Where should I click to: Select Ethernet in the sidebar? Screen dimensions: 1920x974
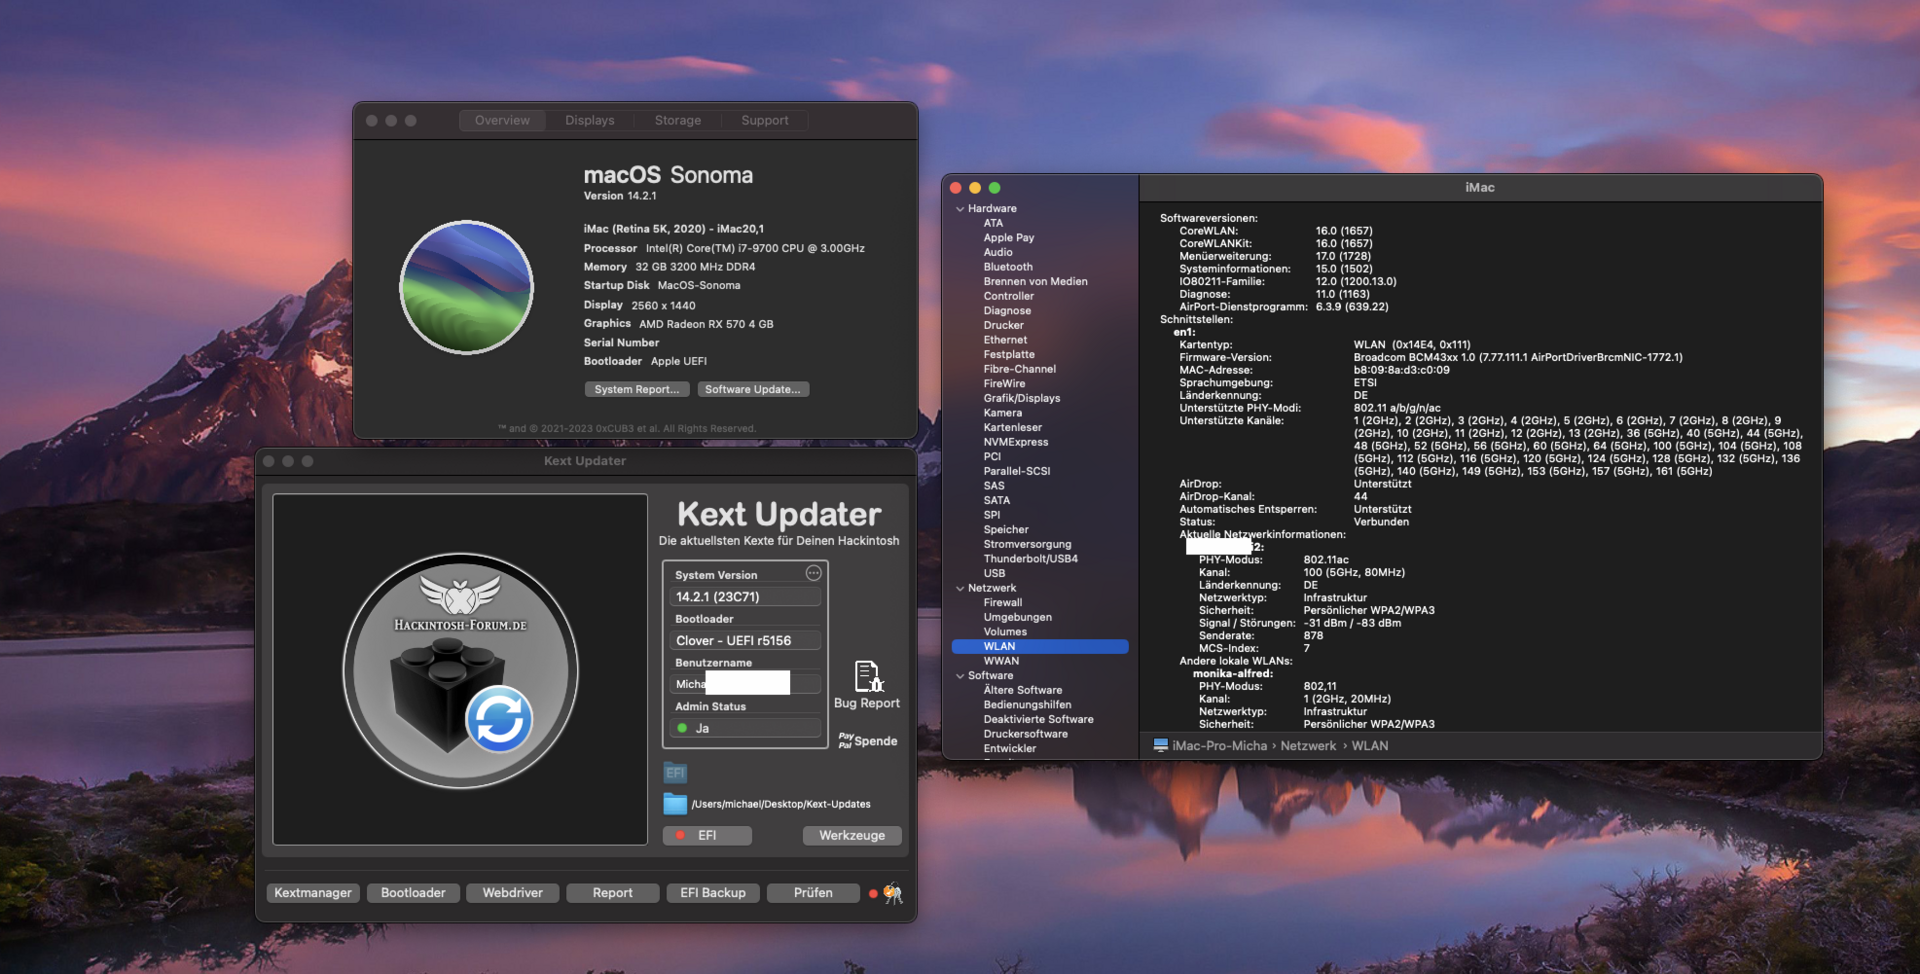point(1005,340)
